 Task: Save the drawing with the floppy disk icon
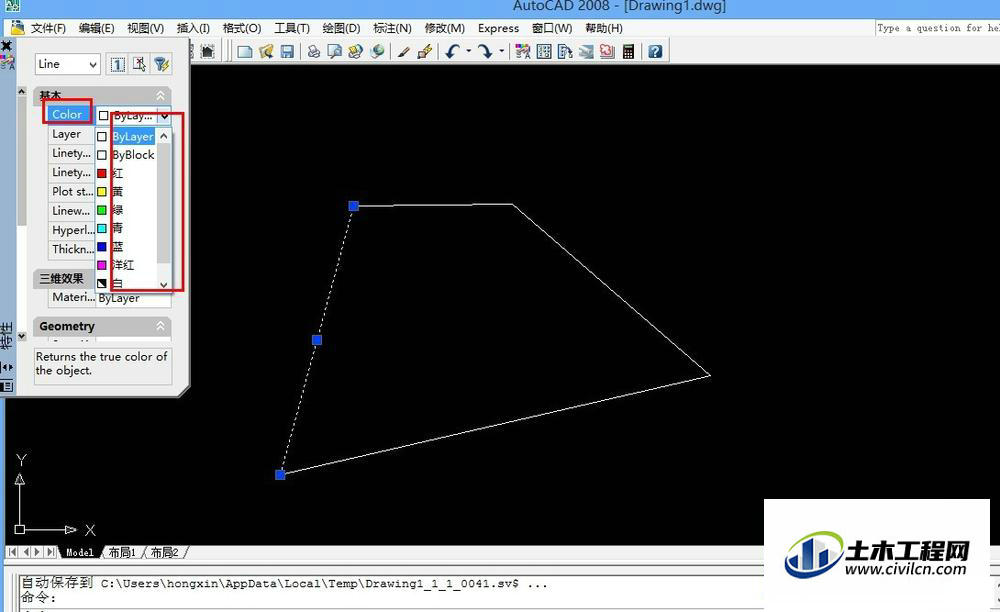click(287, 52)
